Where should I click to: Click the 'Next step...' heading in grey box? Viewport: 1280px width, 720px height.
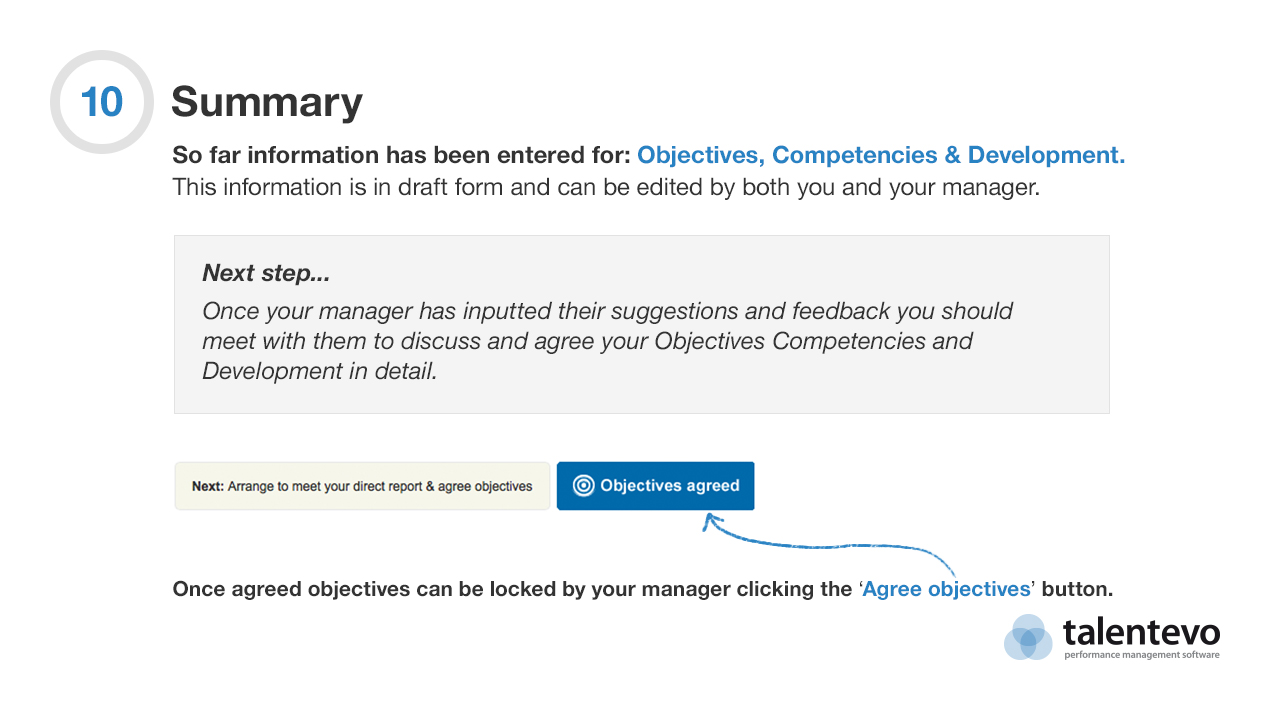point(266,272)
